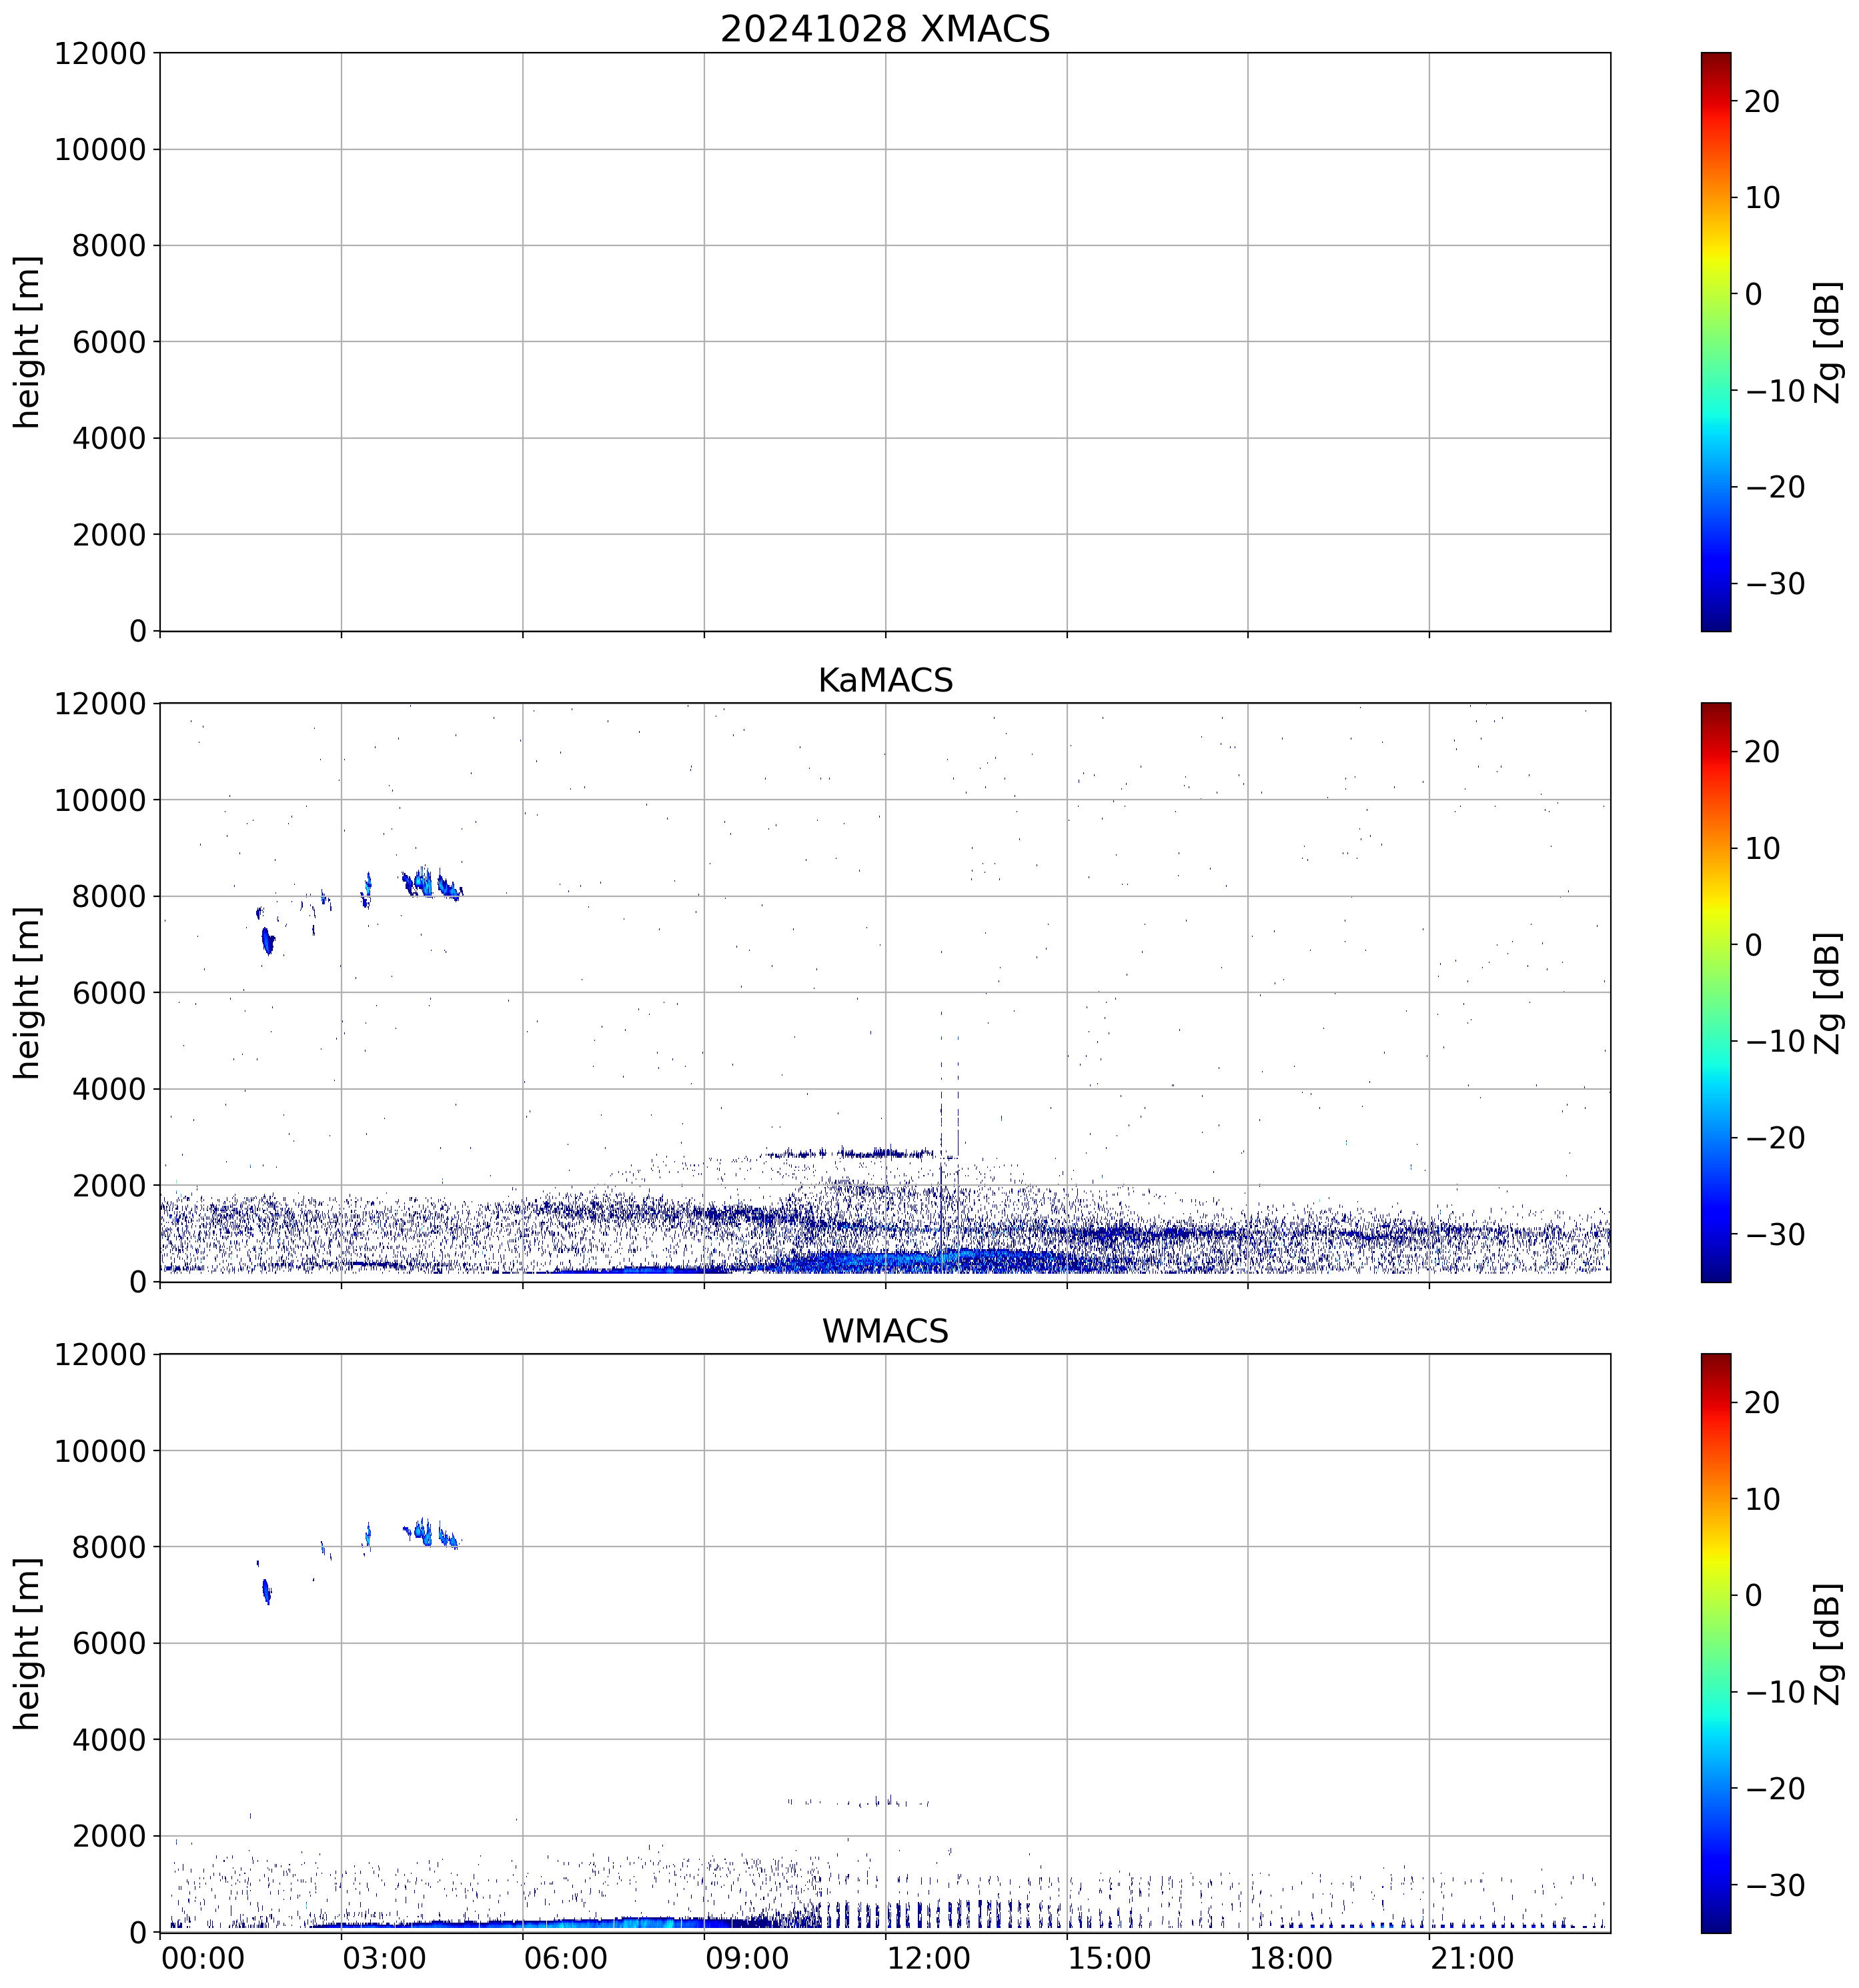Click the 03:00 time axis label
Screen dimensions: 1859x1988
point(384,1958)
